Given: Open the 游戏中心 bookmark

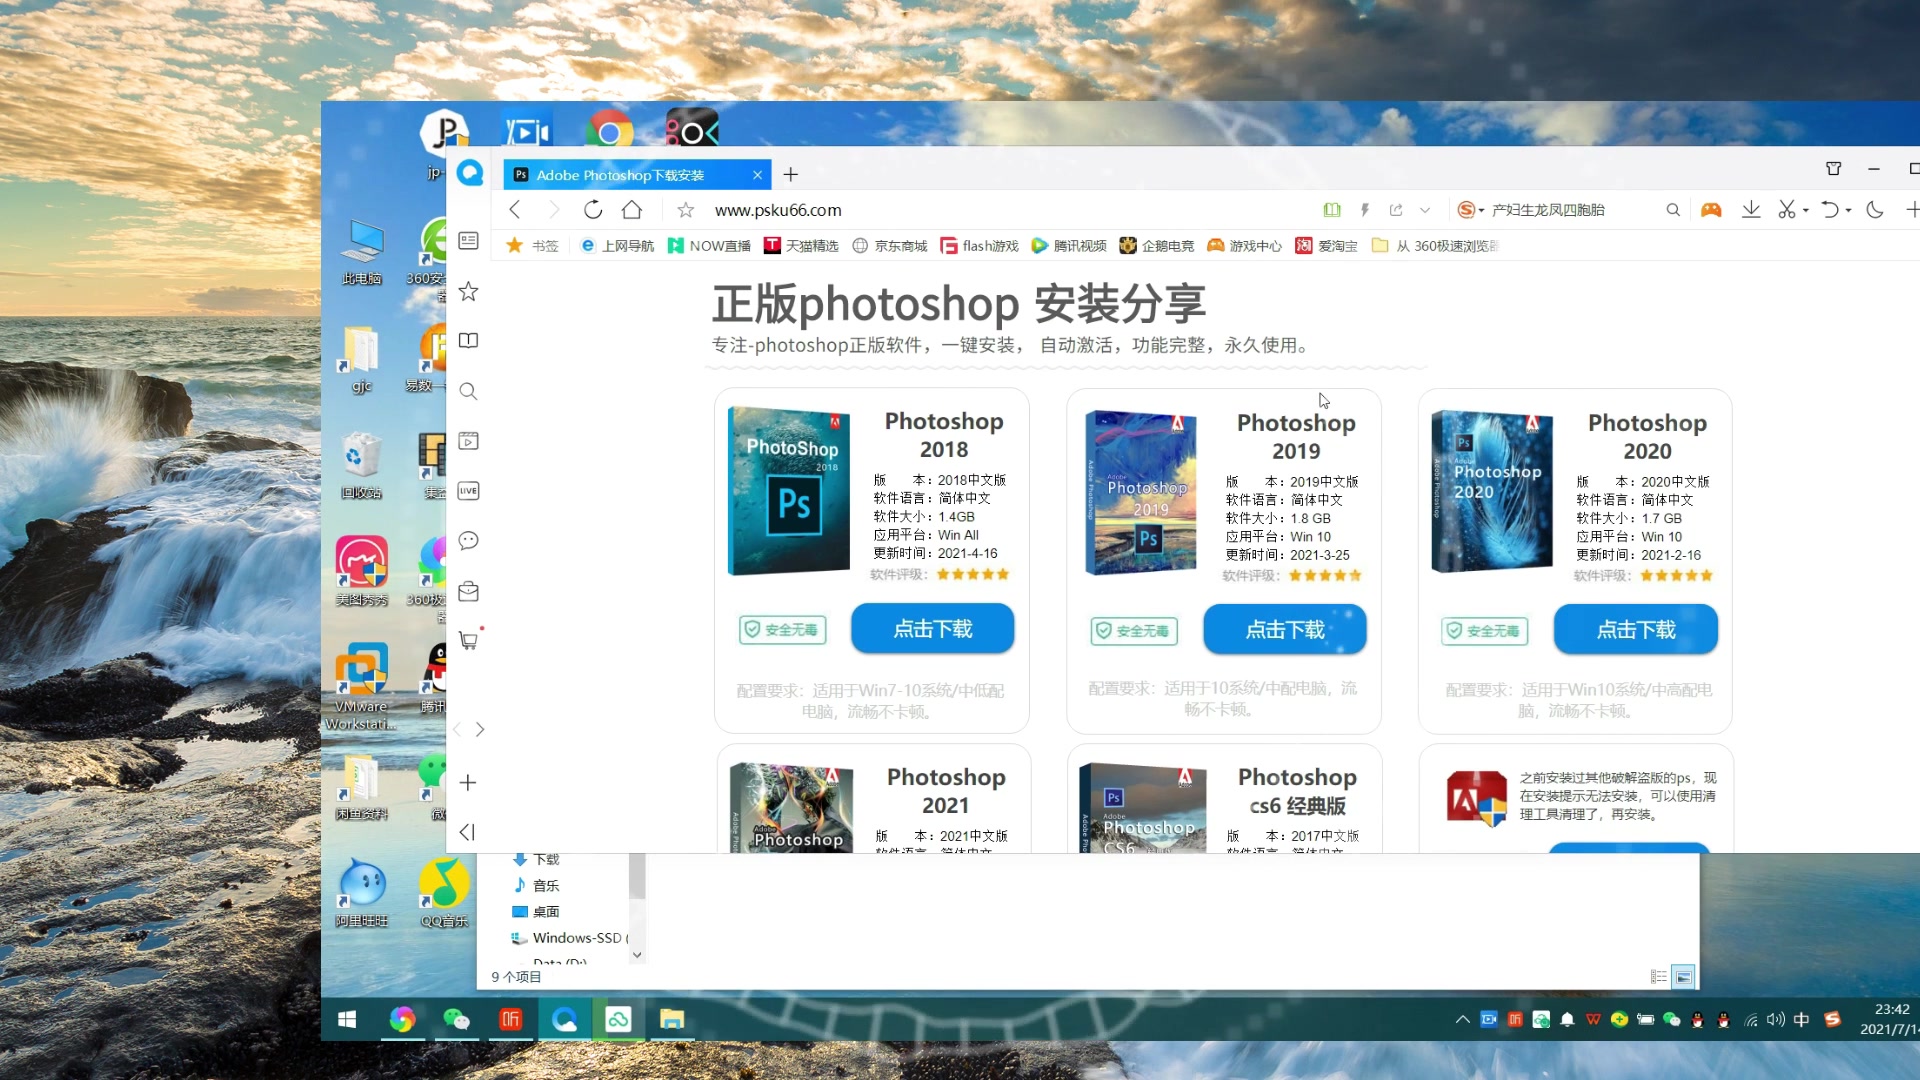Looking at the screenshot, I should [x=1245, y=246].
